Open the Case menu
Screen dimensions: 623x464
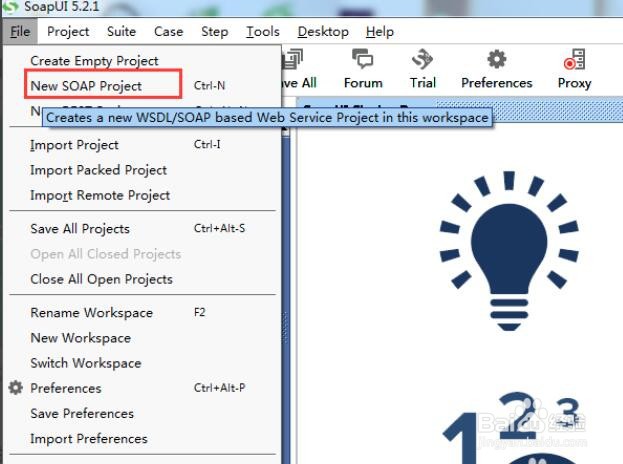click(x=168, y=31)
